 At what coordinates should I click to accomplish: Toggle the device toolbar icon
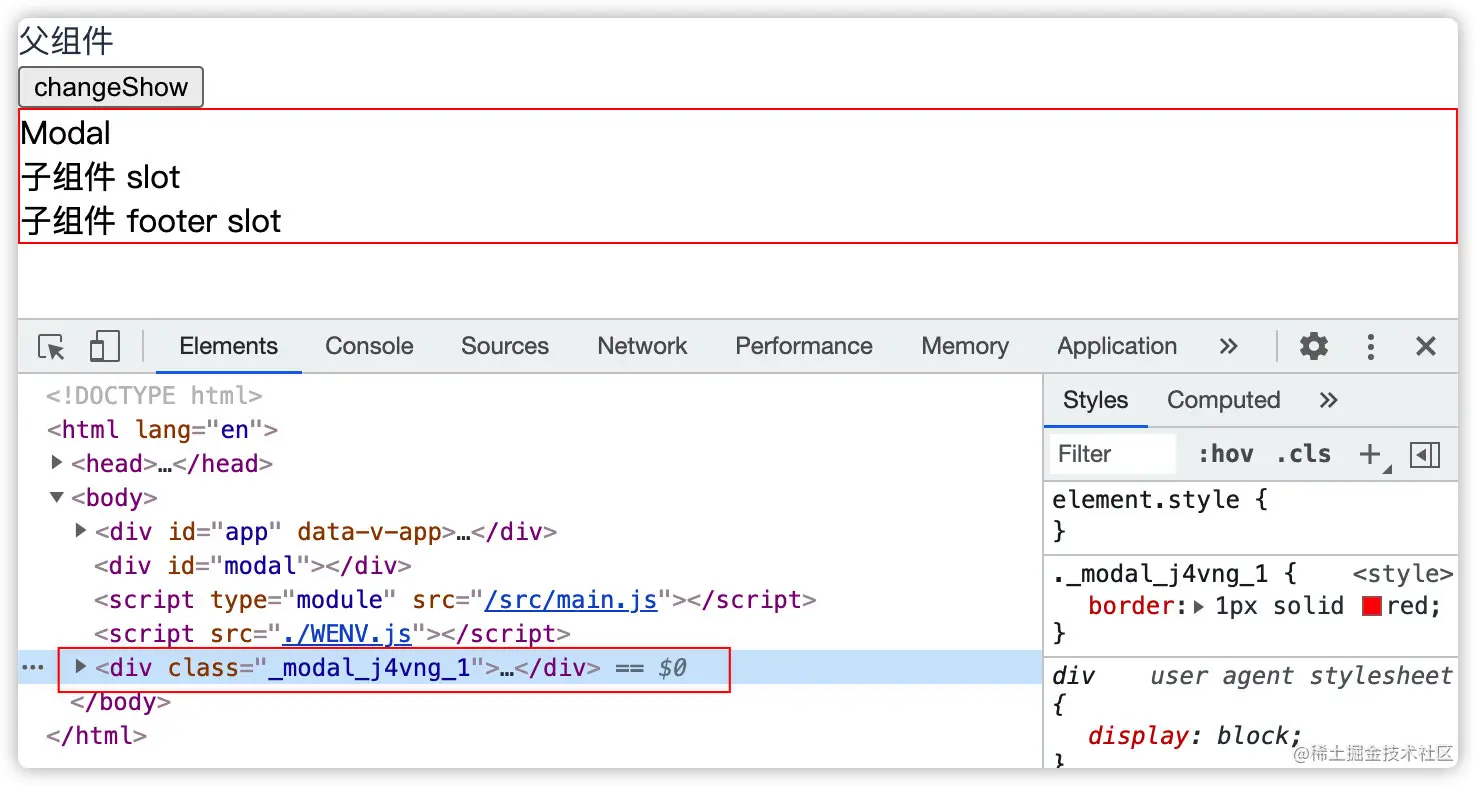click(x=104, y=347)
